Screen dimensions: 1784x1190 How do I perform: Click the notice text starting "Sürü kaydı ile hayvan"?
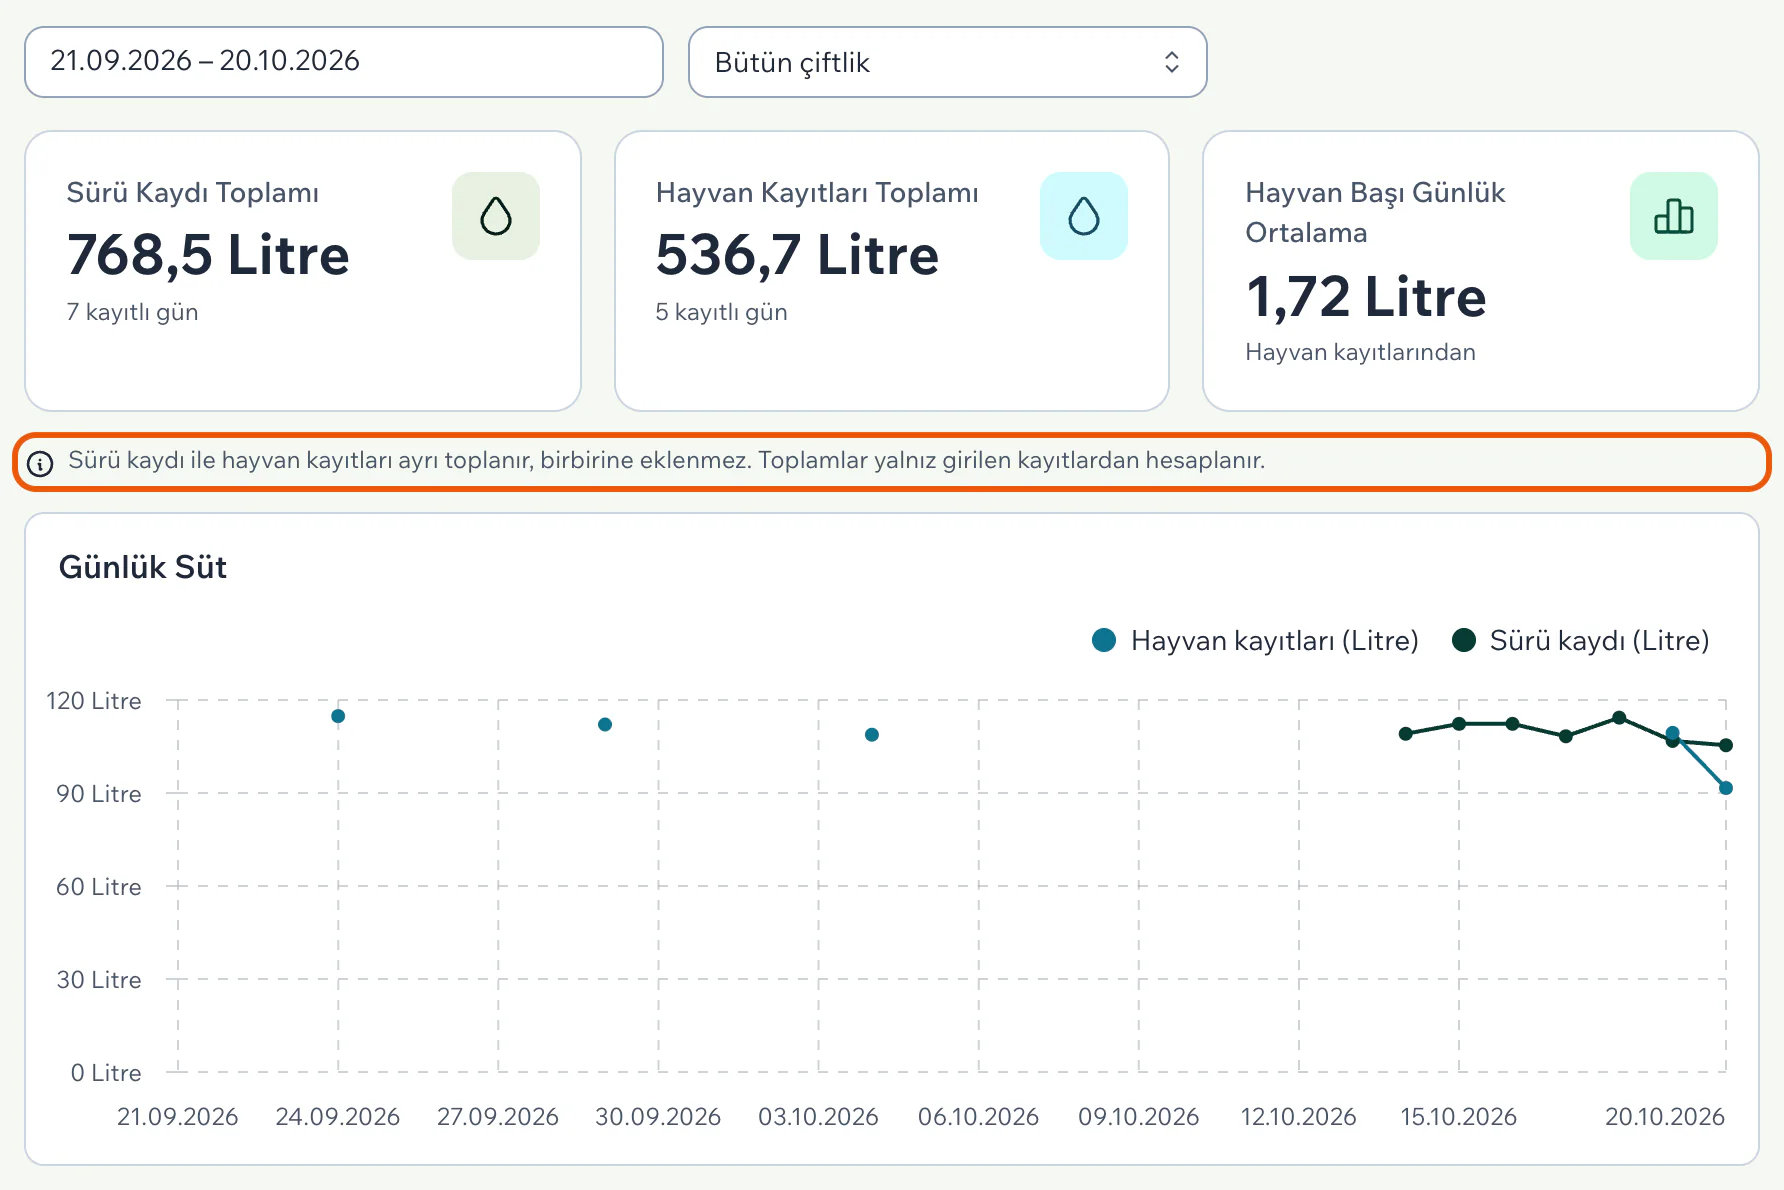[666, 460]
